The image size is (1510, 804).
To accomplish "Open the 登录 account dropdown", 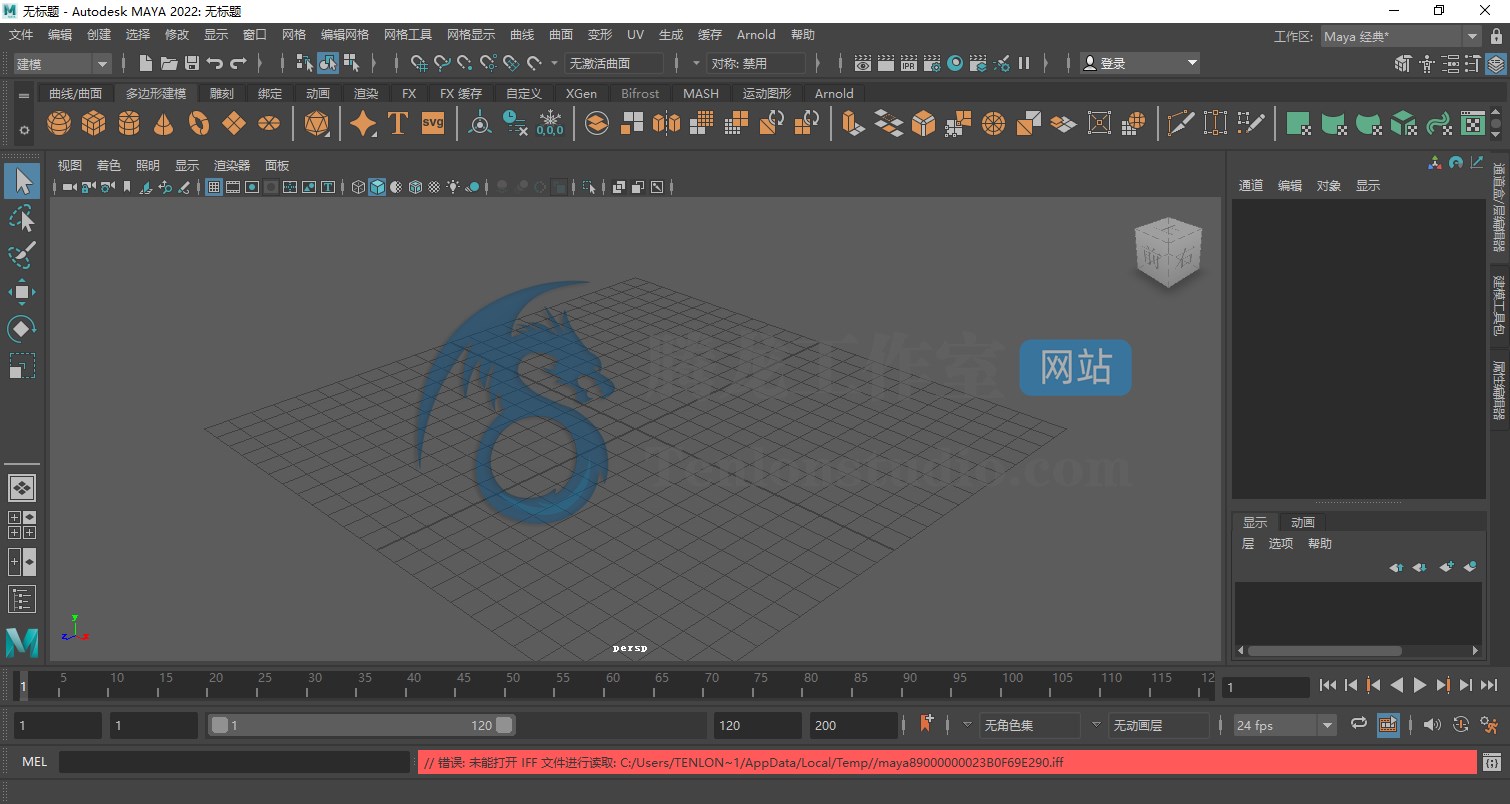I will pyautogui.click(x=1140, y=63).
